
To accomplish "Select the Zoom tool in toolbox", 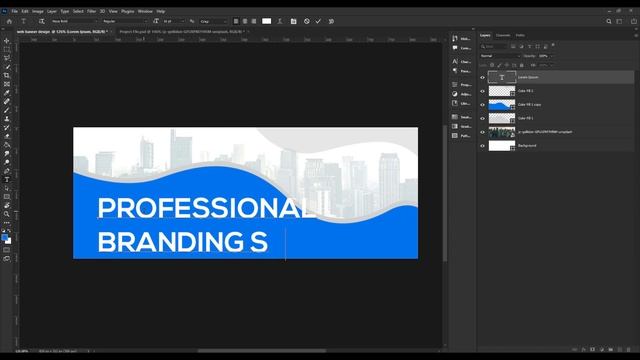I will 7,214.
